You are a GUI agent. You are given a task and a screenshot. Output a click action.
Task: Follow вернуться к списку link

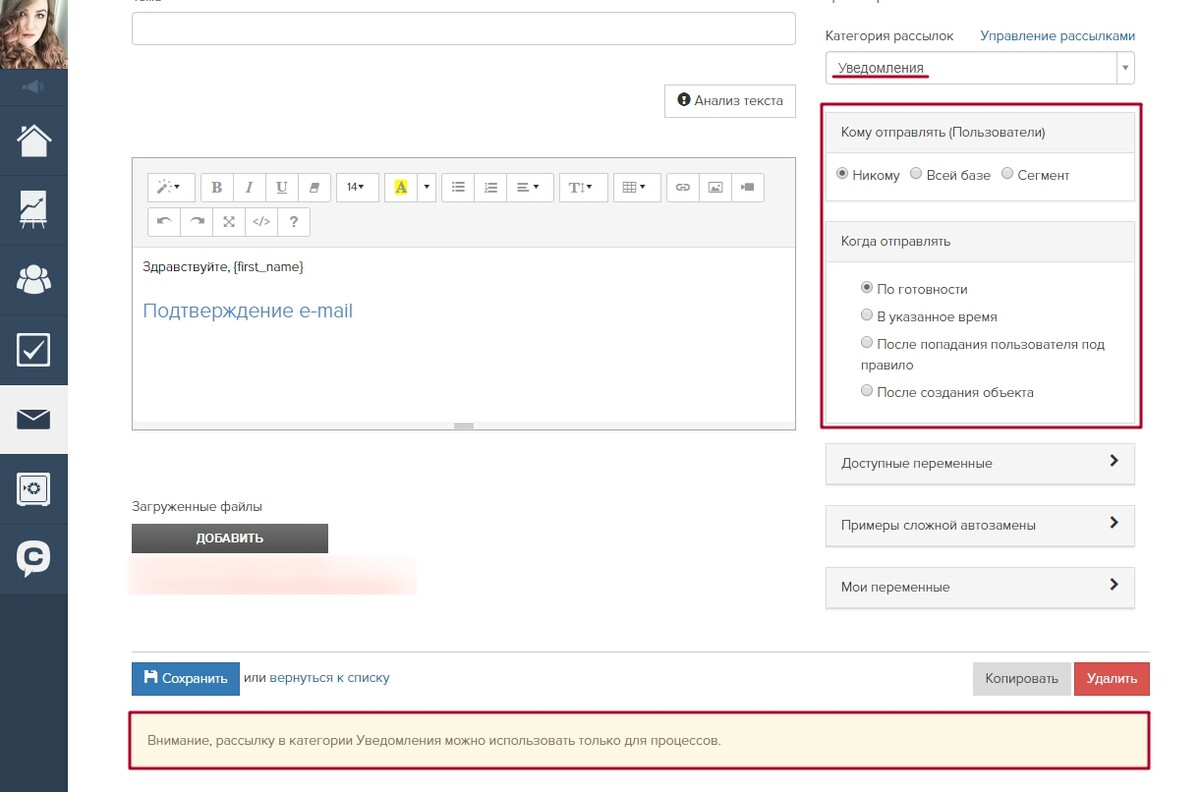tap(329, 678)
